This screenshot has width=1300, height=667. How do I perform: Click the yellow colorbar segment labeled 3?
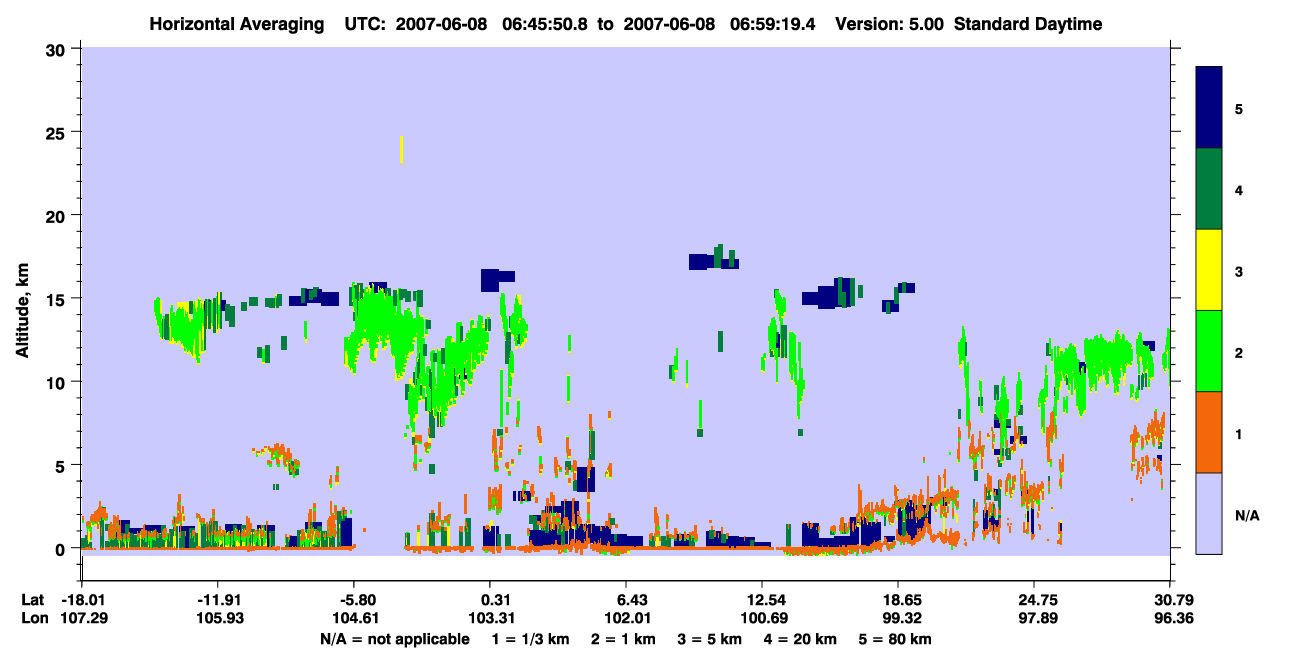point(1209,270)
